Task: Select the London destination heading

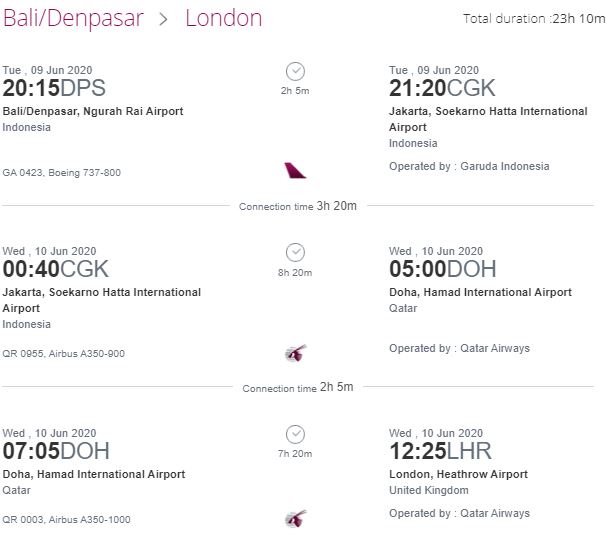Action: [224, 18]
